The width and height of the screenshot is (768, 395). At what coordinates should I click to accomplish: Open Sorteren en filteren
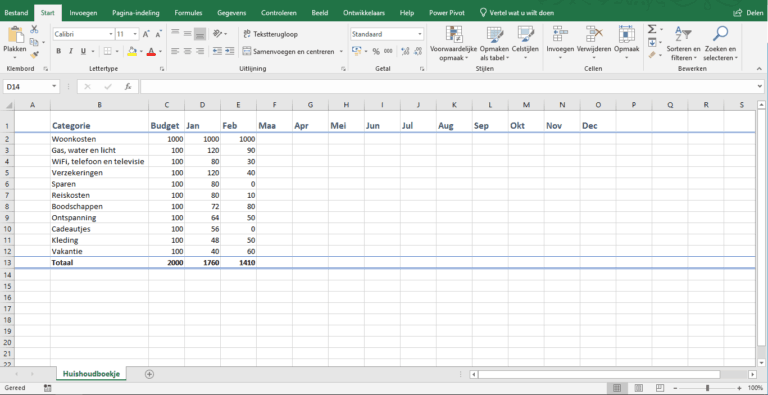tap(683, 43)
